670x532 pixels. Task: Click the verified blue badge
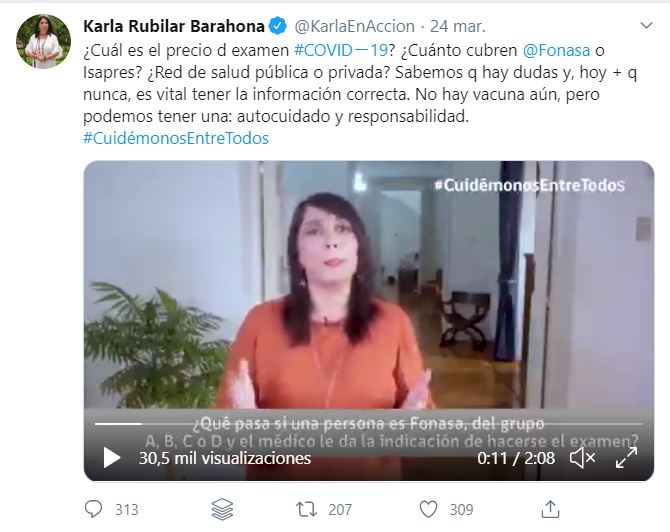(x=278, y=26)
